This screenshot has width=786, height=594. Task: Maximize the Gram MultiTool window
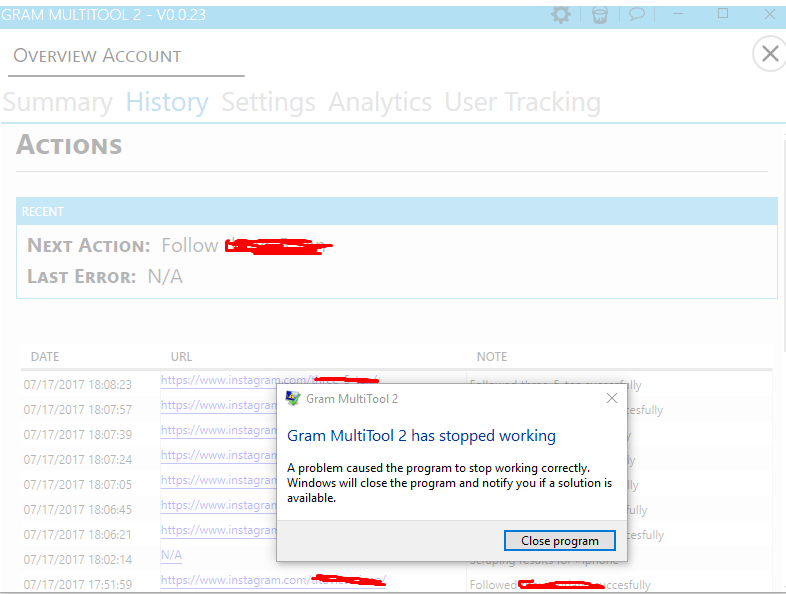[723, 14]
